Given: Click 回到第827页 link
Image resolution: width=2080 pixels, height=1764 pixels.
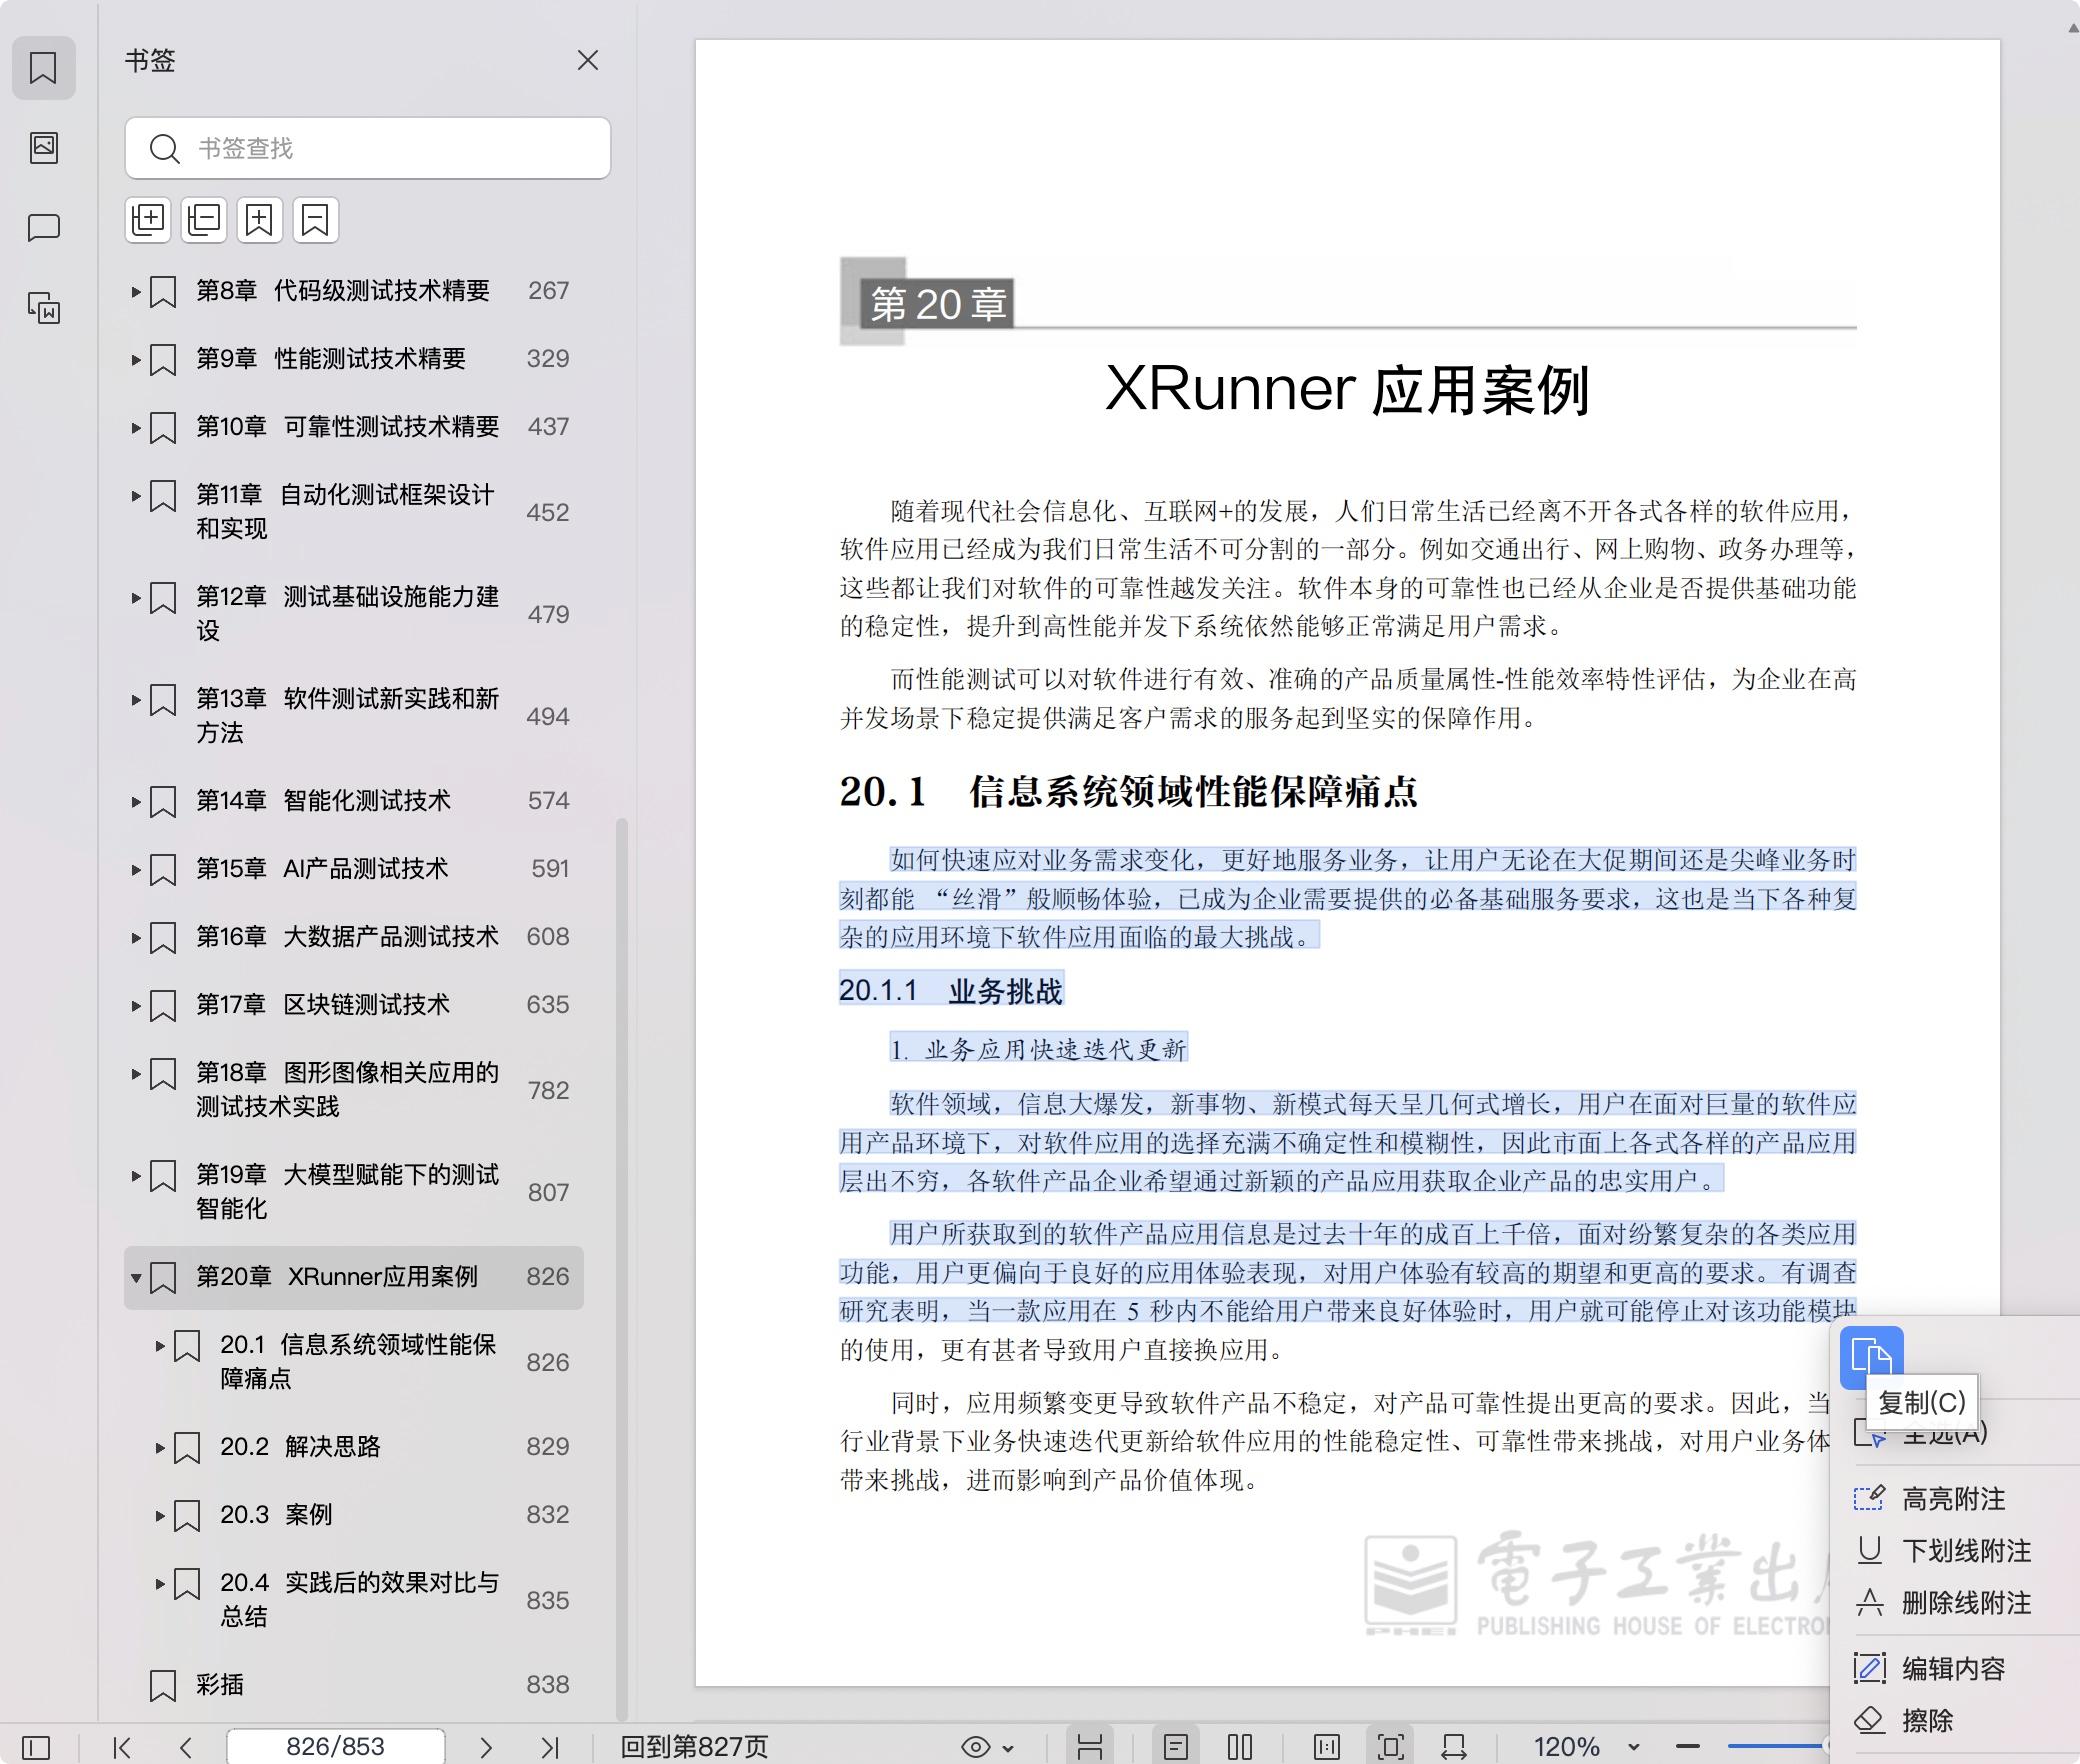Looking at the screenshot, I should click(694, 1747).
